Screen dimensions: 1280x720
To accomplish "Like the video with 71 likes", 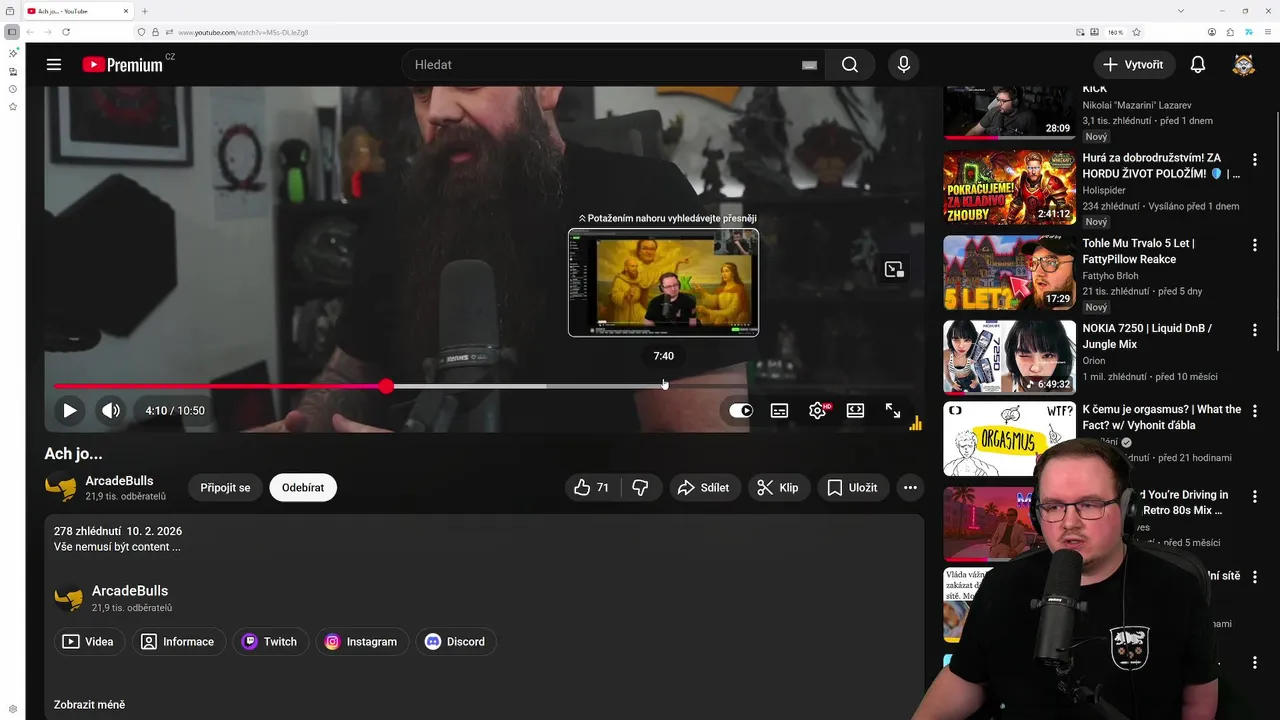I will 592,487.
